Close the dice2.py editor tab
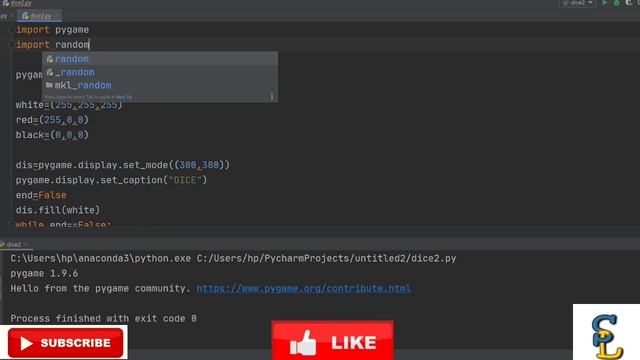 pos(57,16)
